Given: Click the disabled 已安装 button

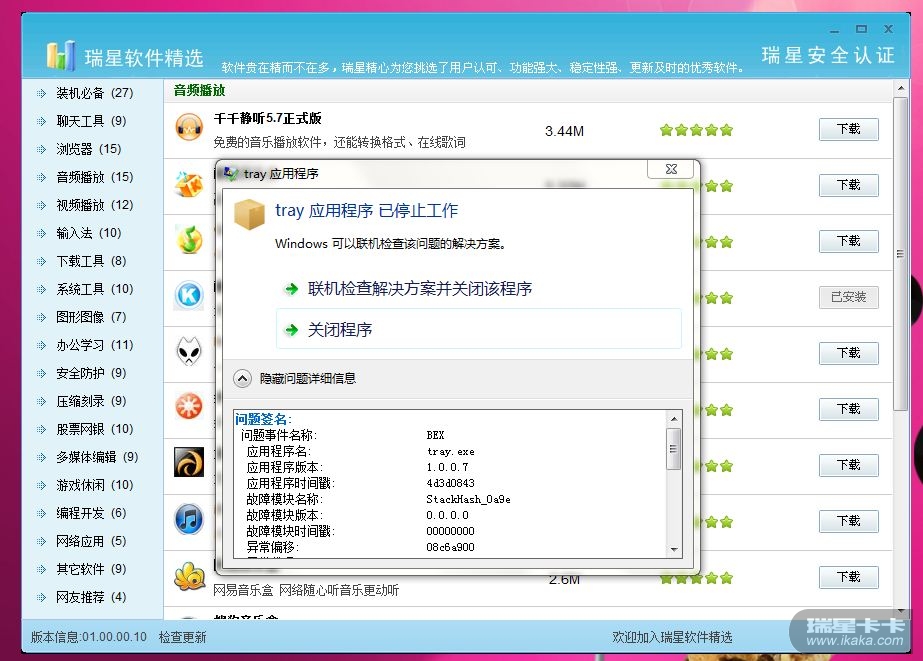Looking at the screenshot, I should (848, 297).
